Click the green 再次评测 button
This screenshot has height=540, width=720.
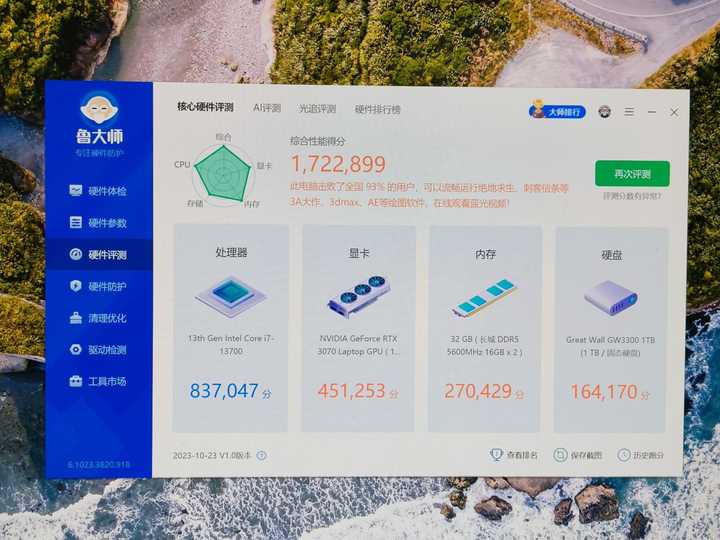tap(632, 174)
